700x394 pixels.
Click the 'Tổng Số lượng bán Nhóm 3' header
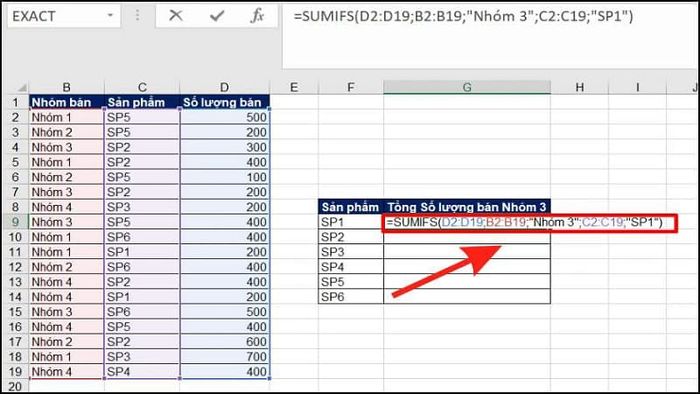point(467,207)
